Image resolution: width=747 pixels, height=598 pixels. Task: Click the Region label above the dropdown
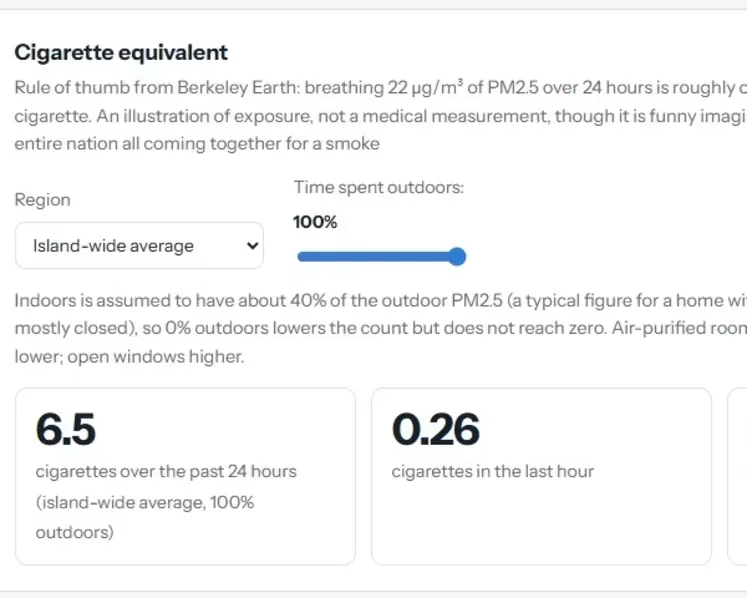pos(42,200)
